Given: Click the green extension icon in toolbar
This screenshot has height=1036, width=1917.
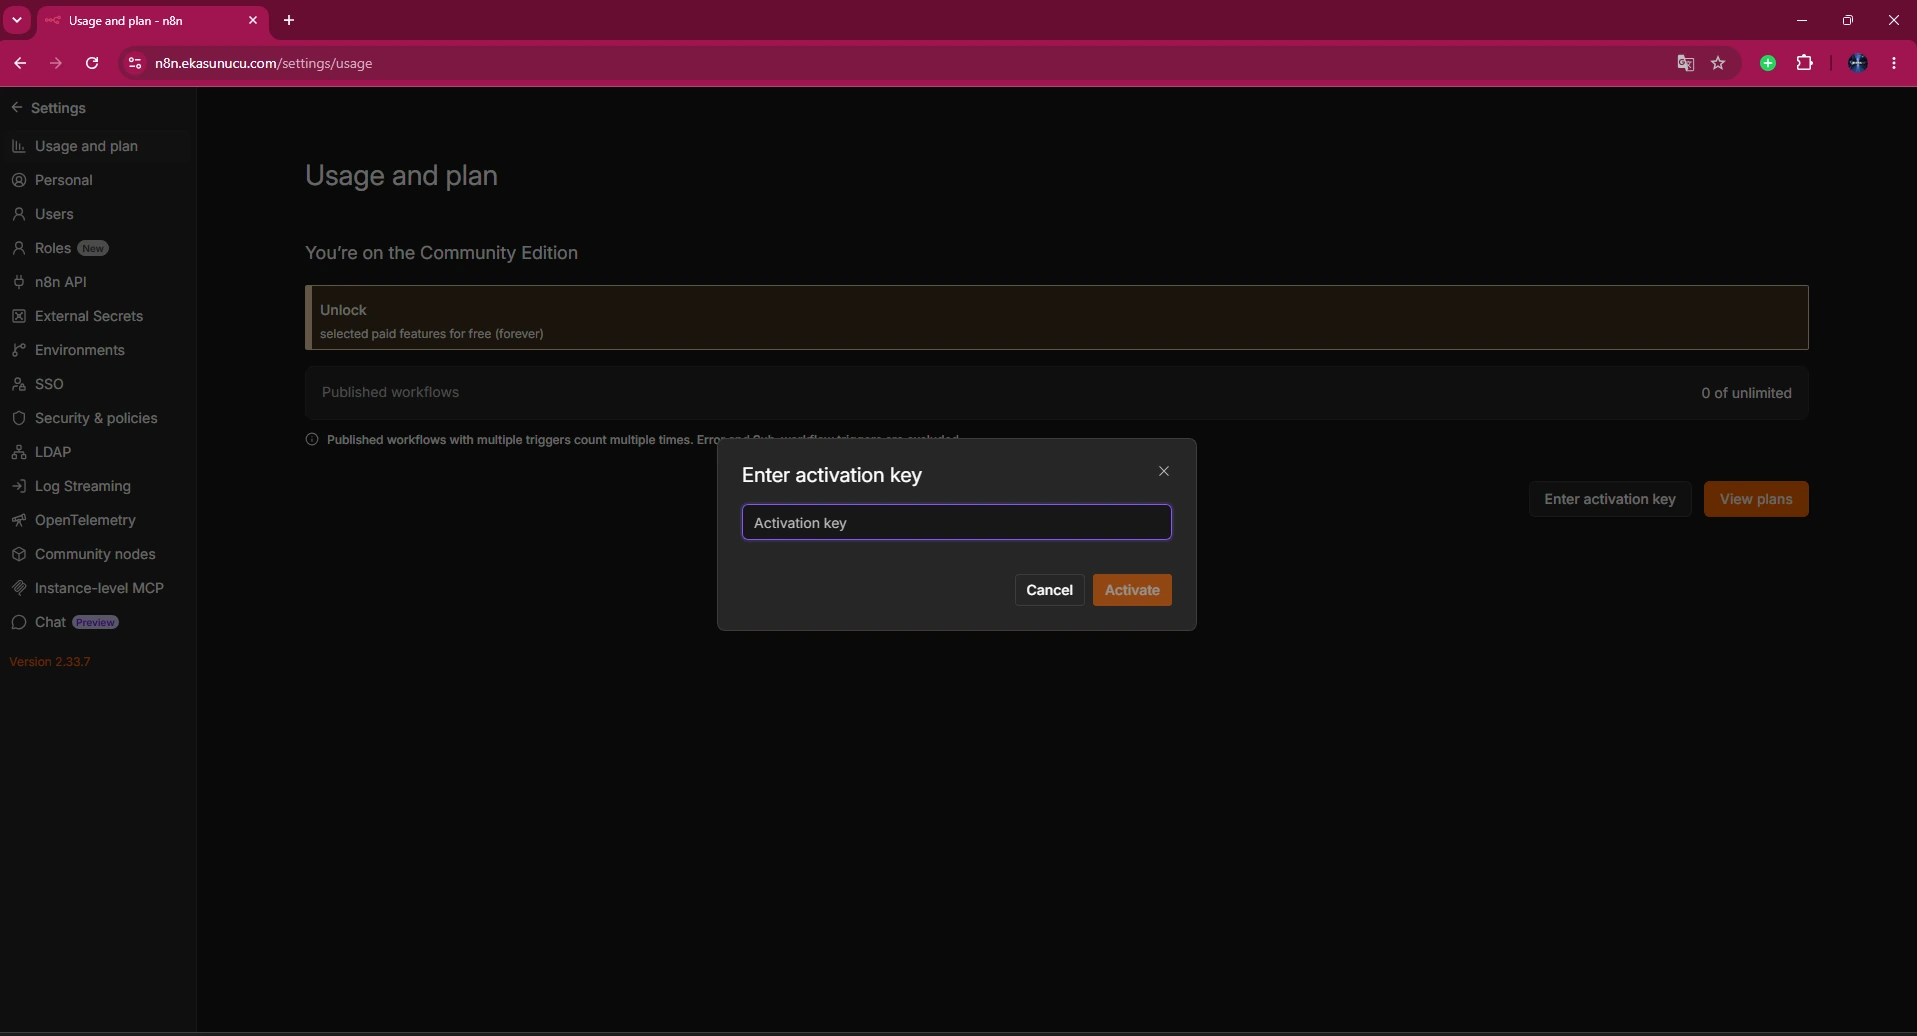Looking at the screenshot, I should [1768, 63].
